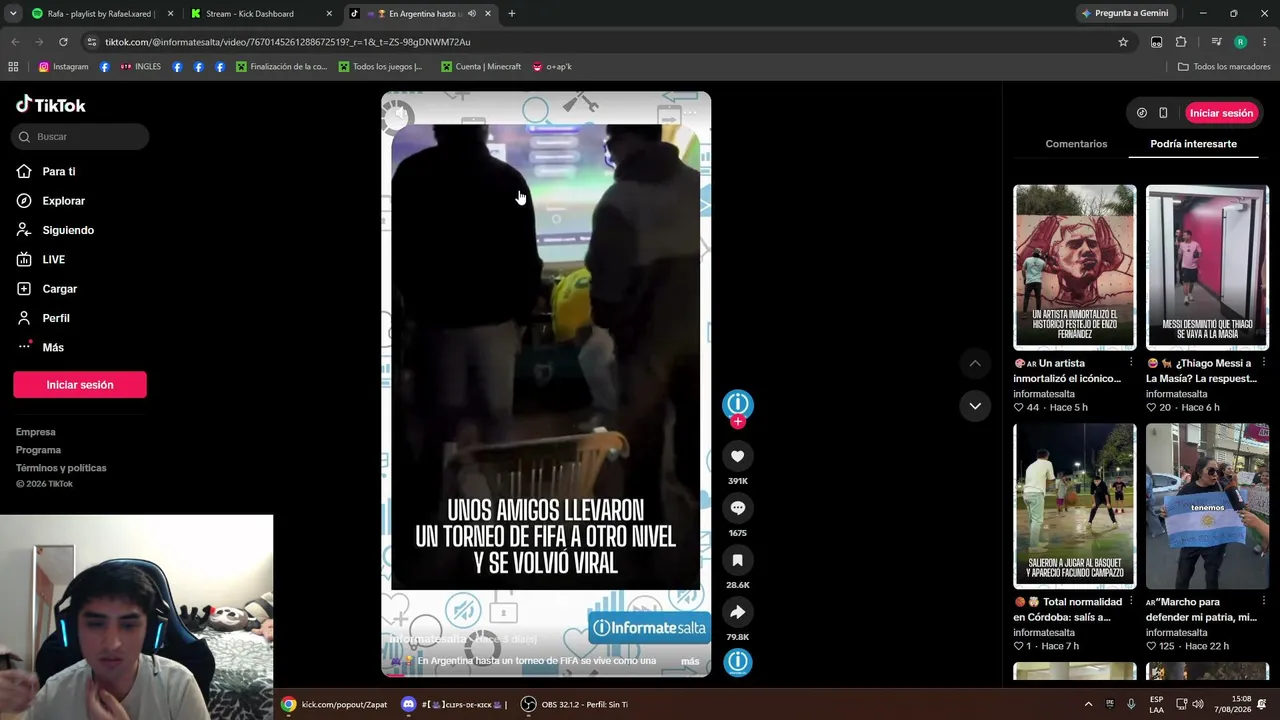Image resolution: width=1280 pixels, height=720 pixels.
Task: Click the TikTok coins icon in header
Action: click(x=1142, y=113)
